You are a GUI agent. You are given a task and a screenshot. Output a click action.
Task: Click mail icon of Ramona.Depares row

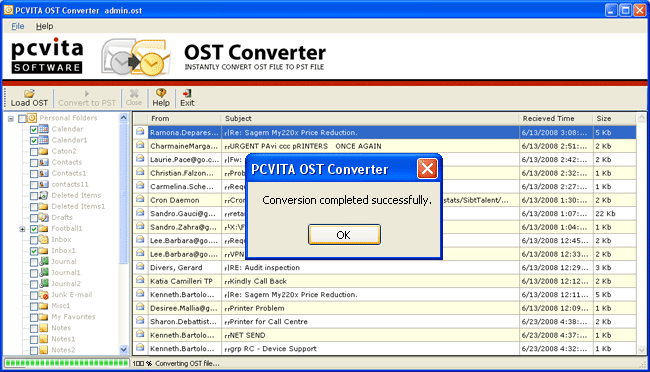point(140,132)
